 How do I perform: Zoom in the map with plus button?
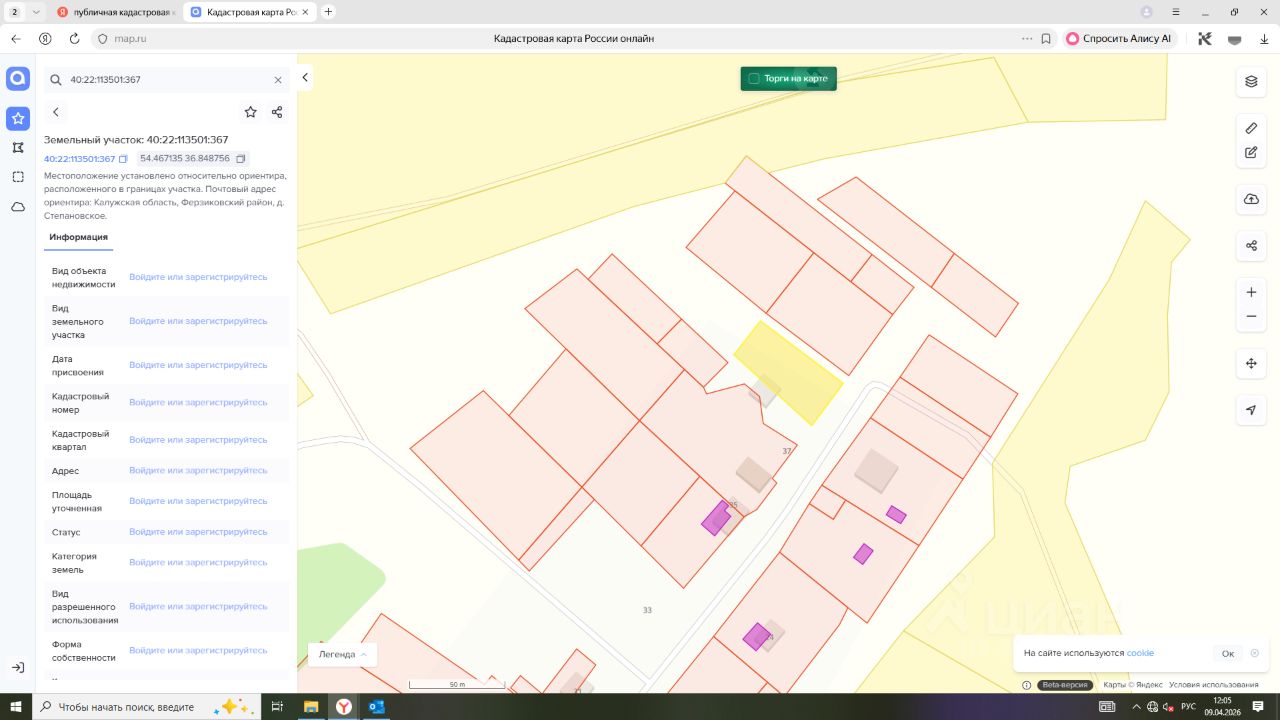point(1251,292)
